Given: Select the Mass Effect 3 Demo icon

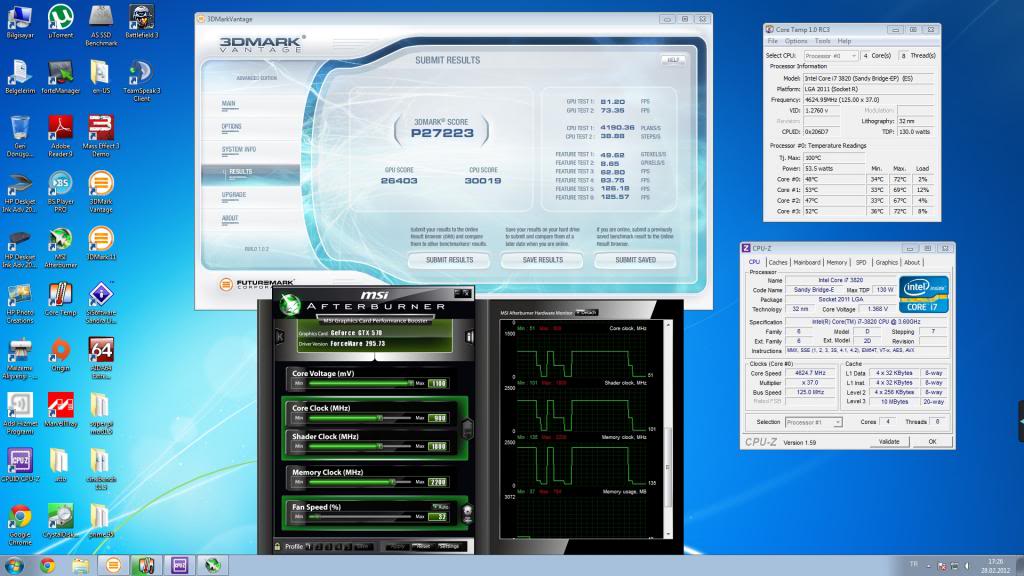Looking at the screenshot, I should [101, 136].
